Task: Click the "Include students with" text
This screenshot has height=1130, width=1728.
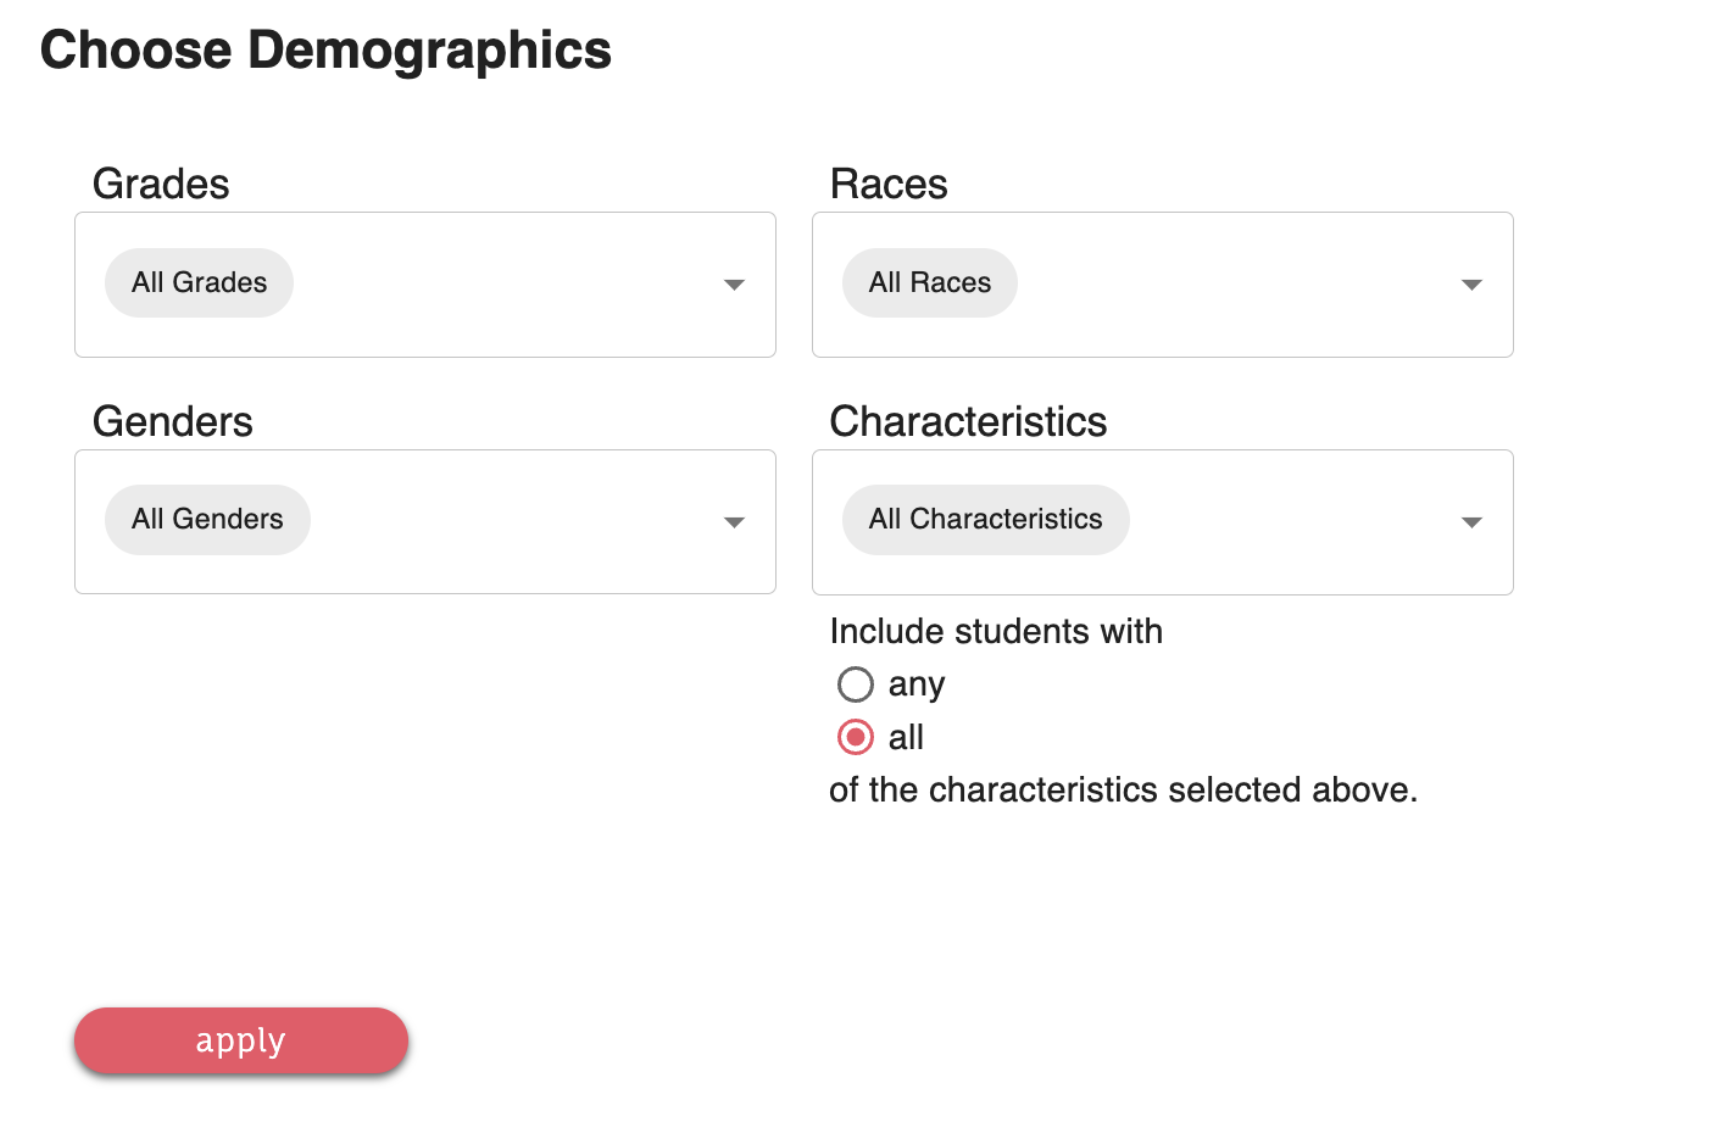Action: (996, 632)
